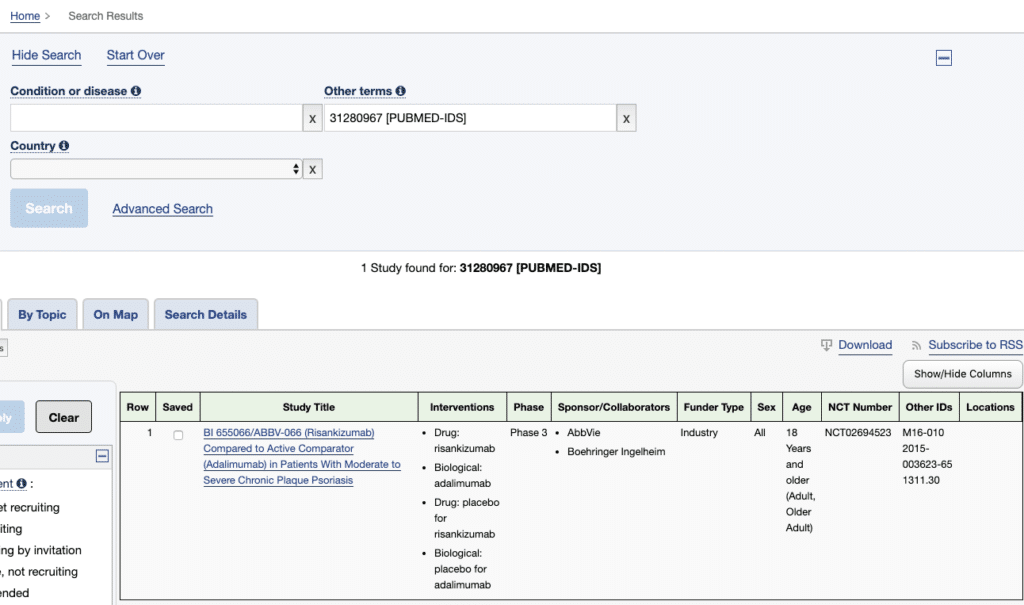Viewport: 1024px width, 605px height.
Task: Click the Interventions column header
Action: point(462,407)
